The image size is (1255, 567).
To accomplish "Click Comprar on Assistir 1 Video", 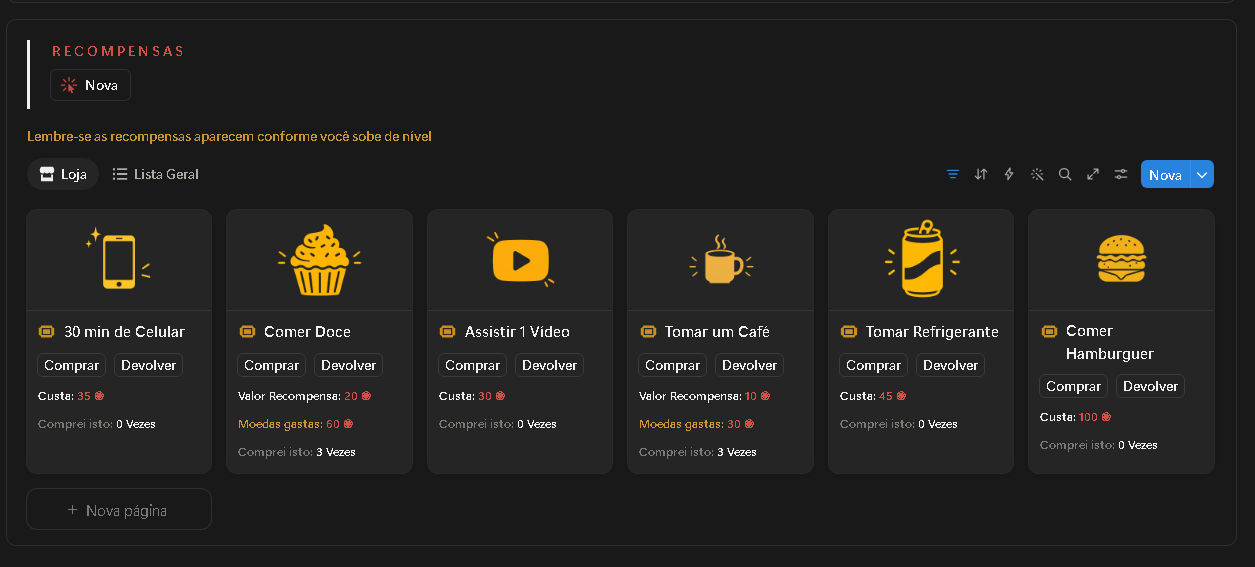I will 473,365.
